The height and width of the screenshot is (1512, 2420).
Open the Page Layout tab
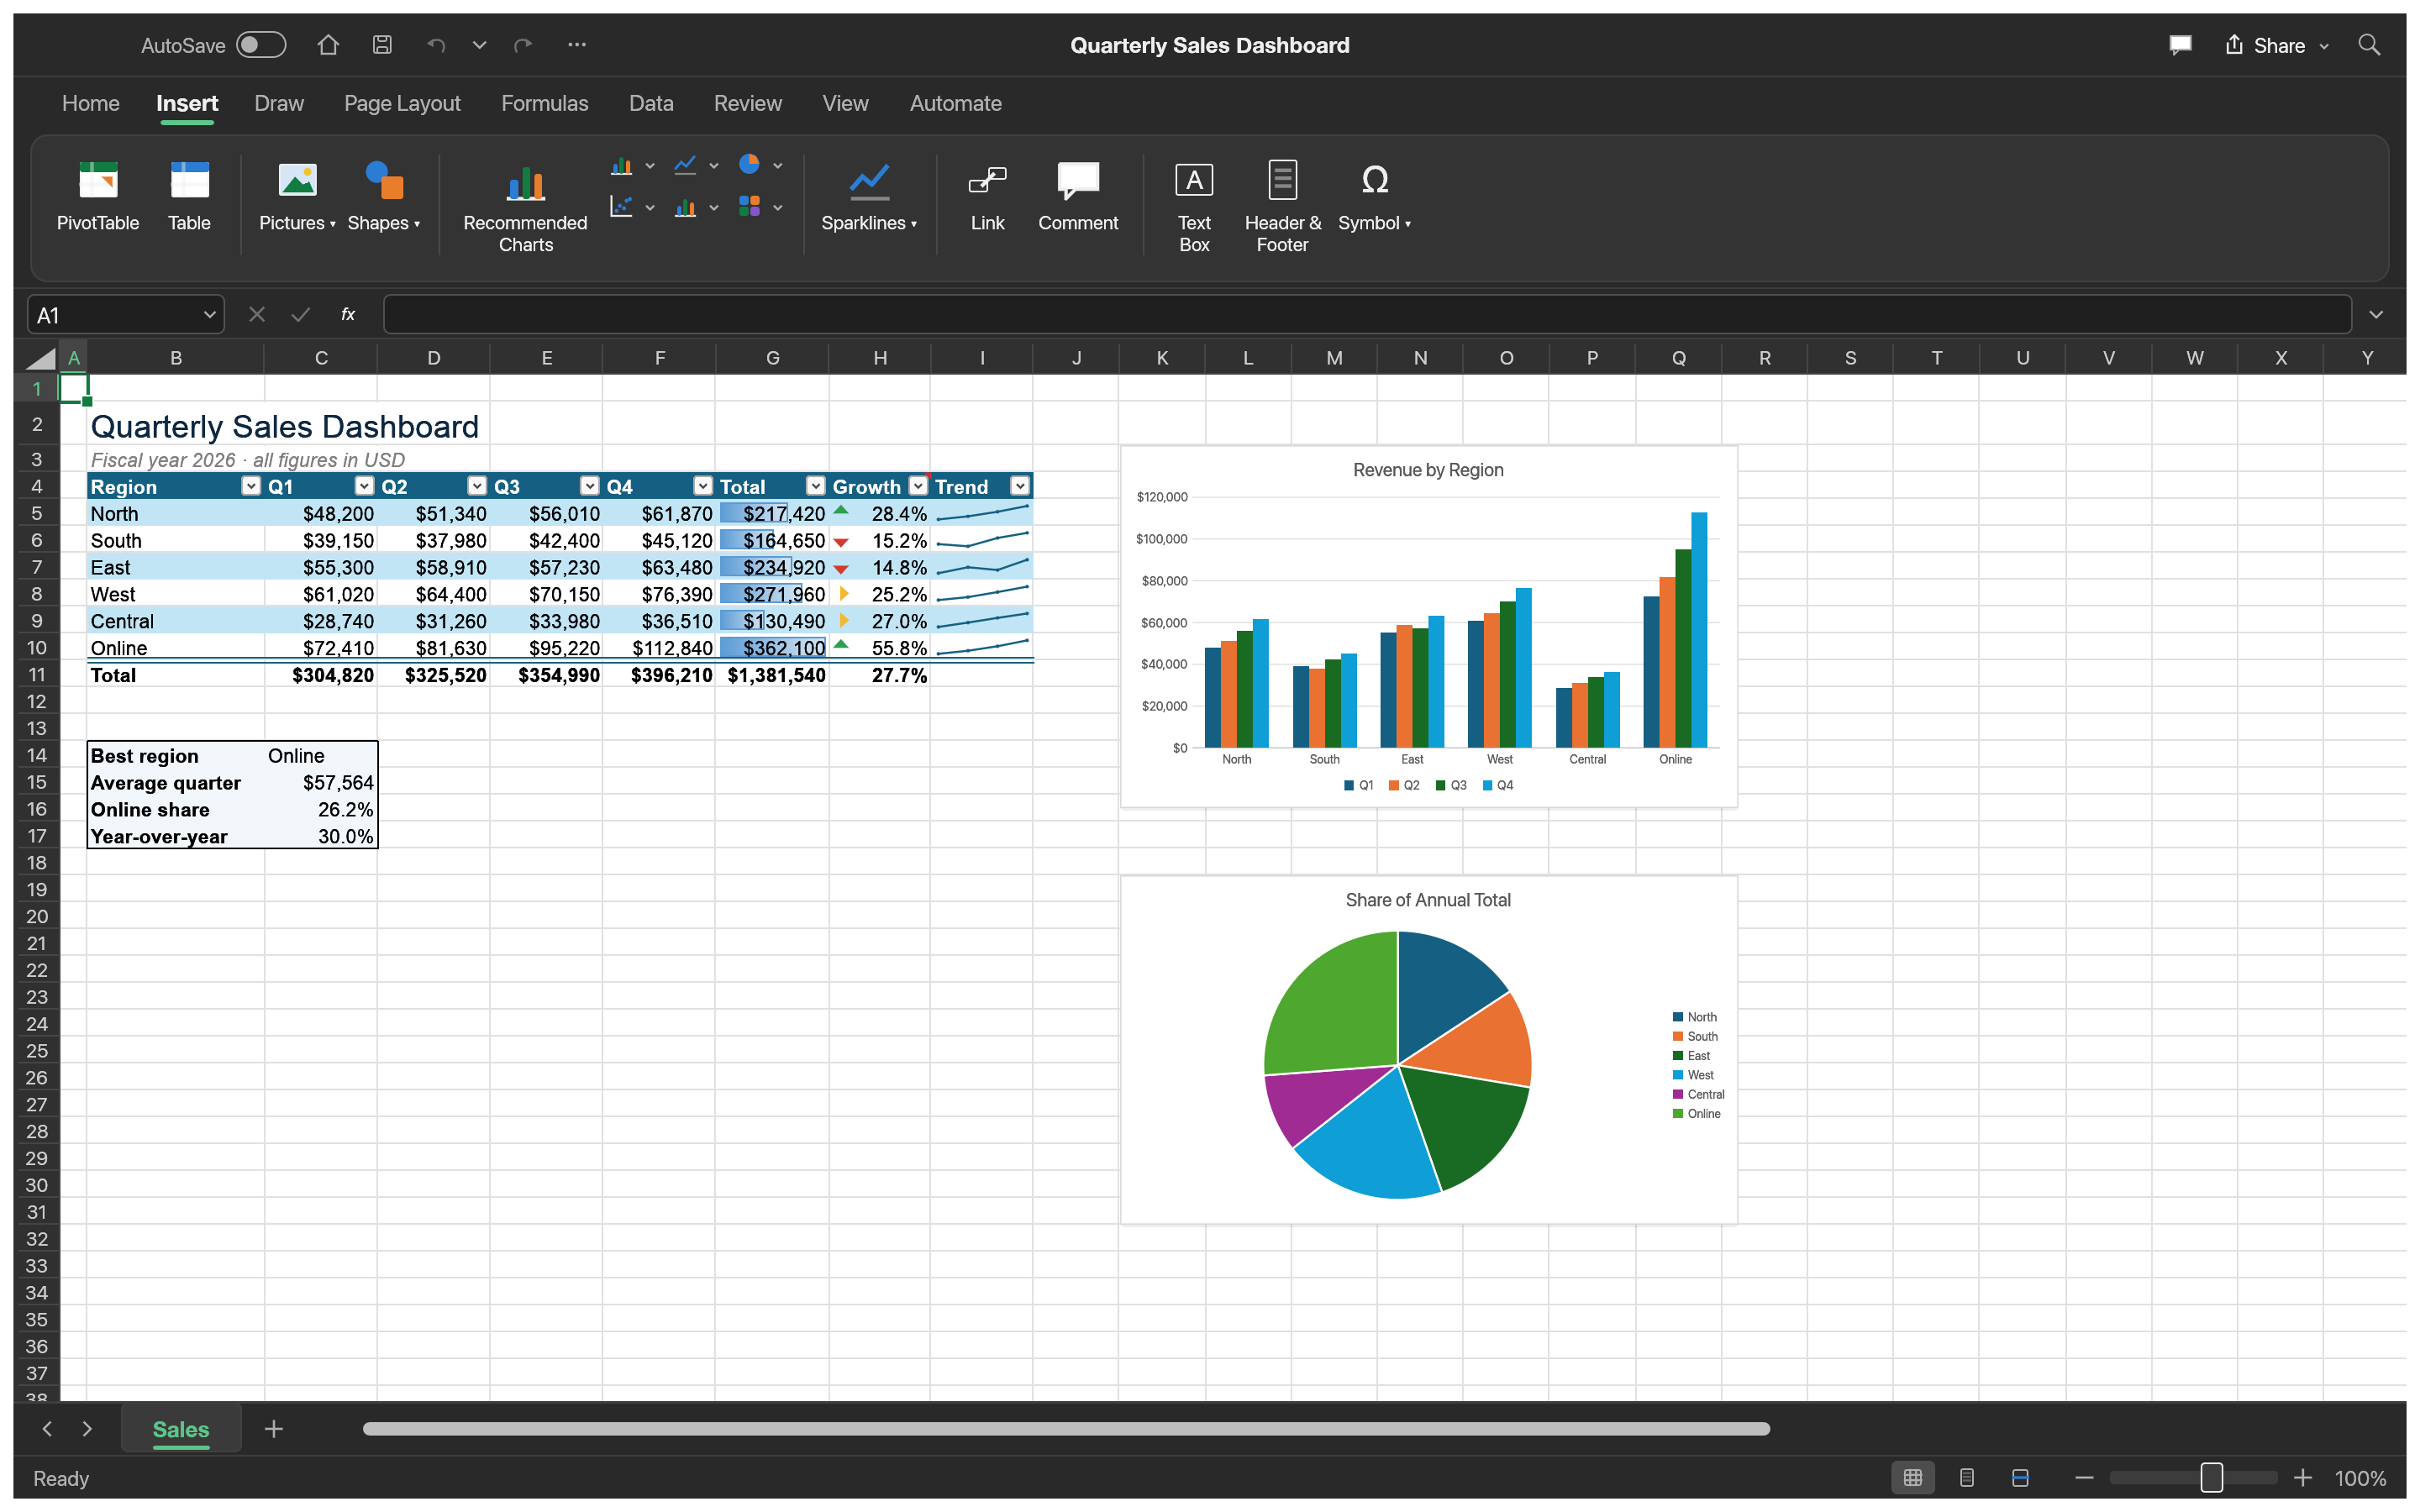click(402, 103)
